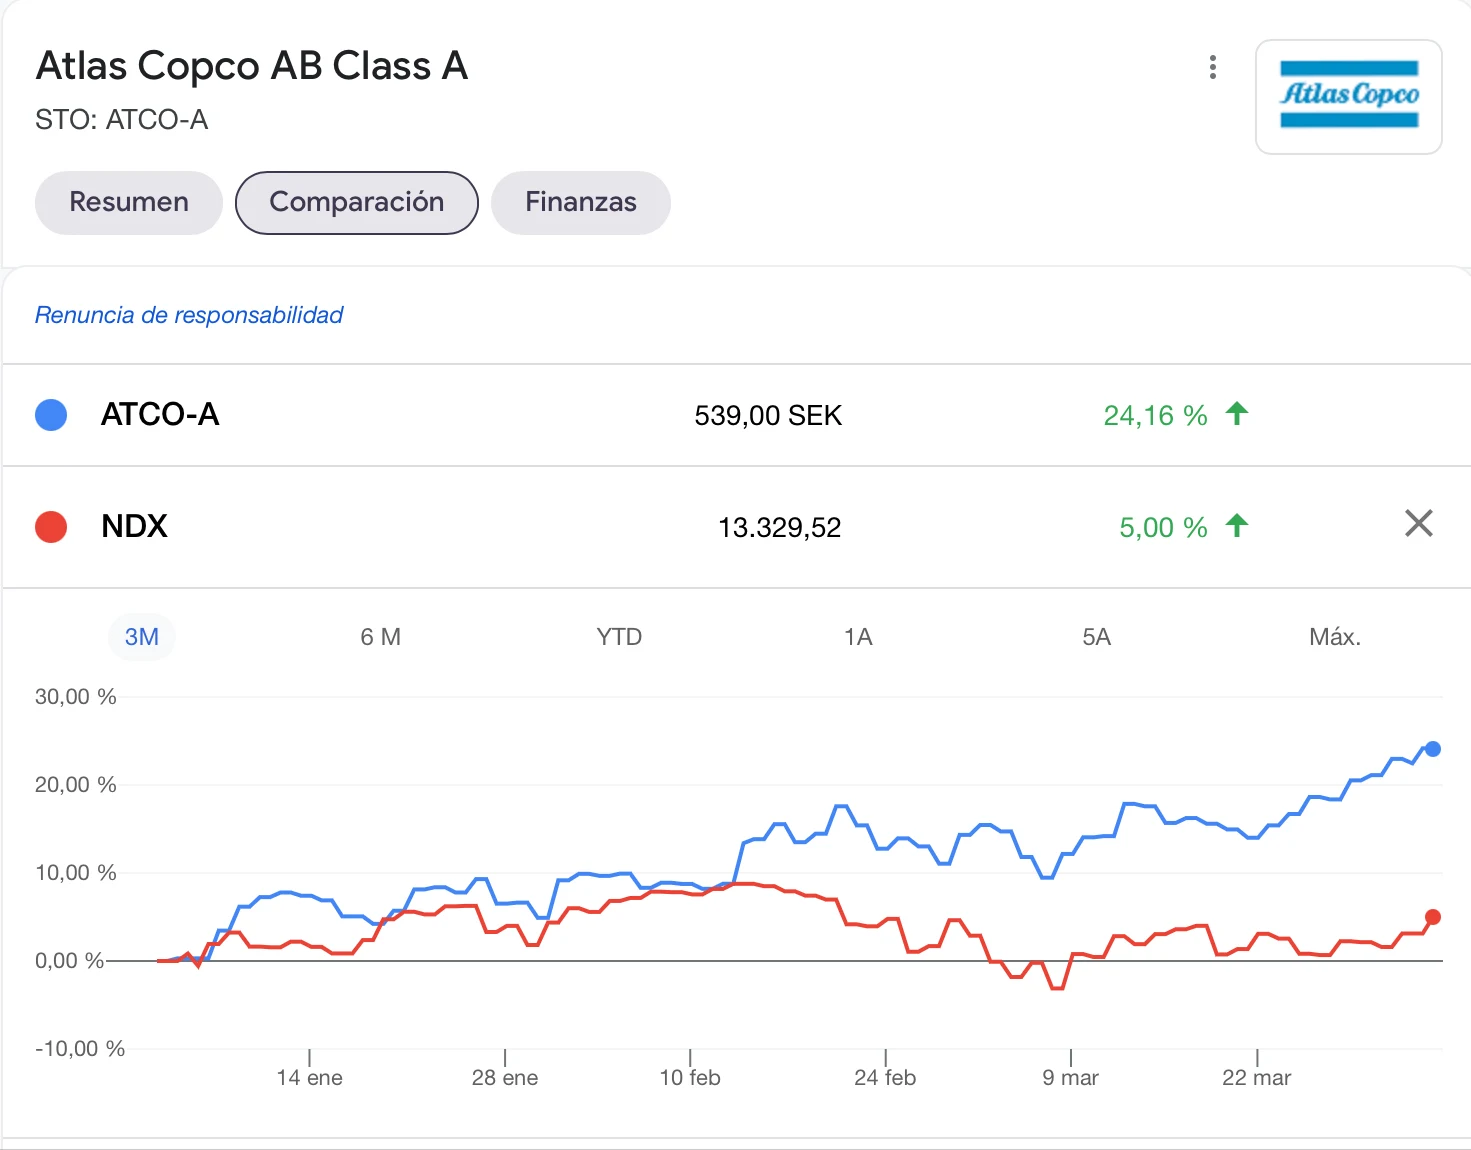This screenshot has width=1471, height=1150.
Task: Click the red NDX color dot
Action: click(x=51, y=527)
